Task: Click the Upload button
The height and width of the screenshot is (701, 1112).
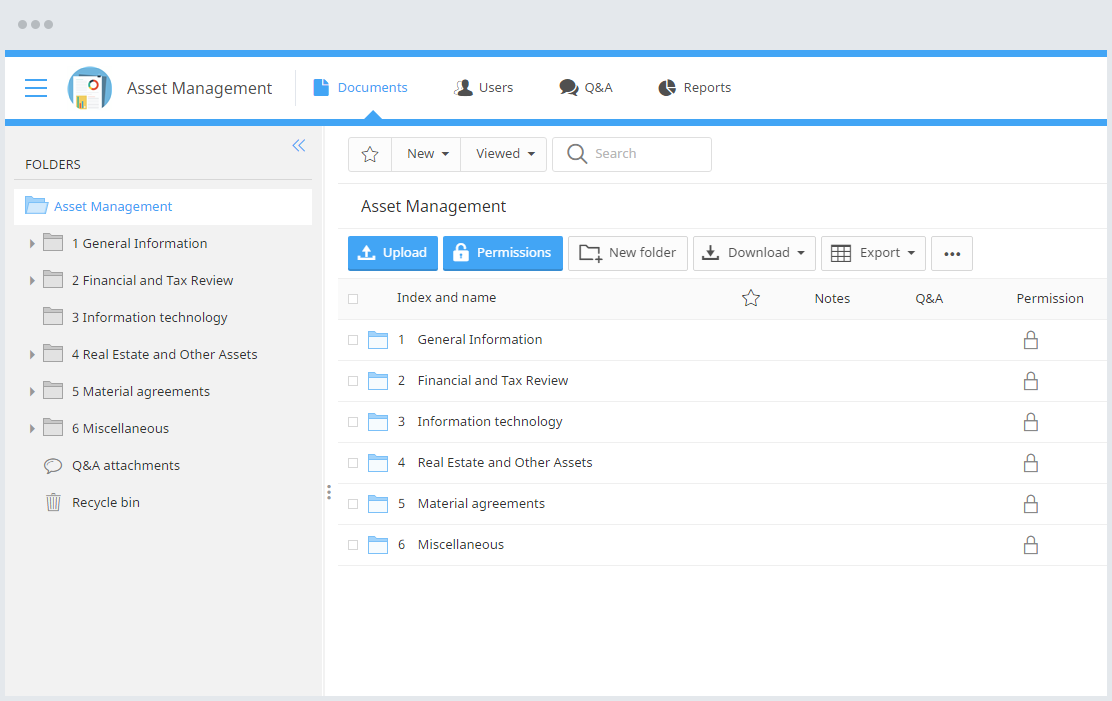Action: pos(393,253)
